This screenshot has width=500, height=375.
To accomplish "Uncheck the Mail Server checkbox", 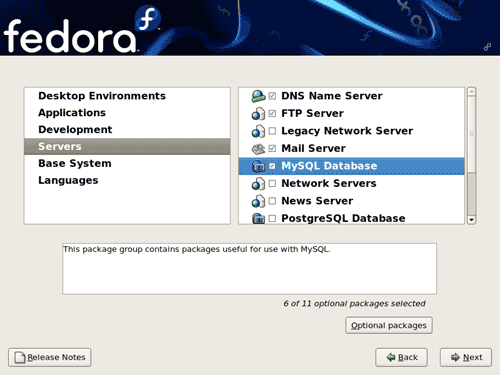I will pyautogui.click(x=272, y=148).
